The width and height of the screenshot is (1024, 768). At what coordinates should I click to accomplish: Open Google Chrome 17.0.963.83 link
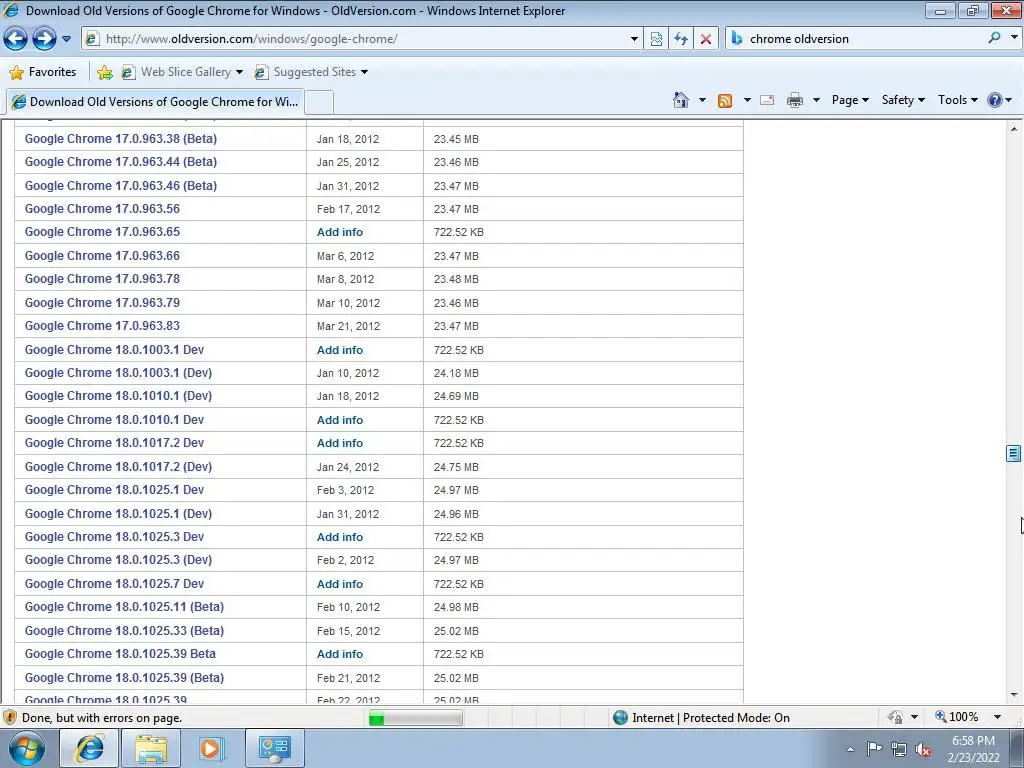102,326
